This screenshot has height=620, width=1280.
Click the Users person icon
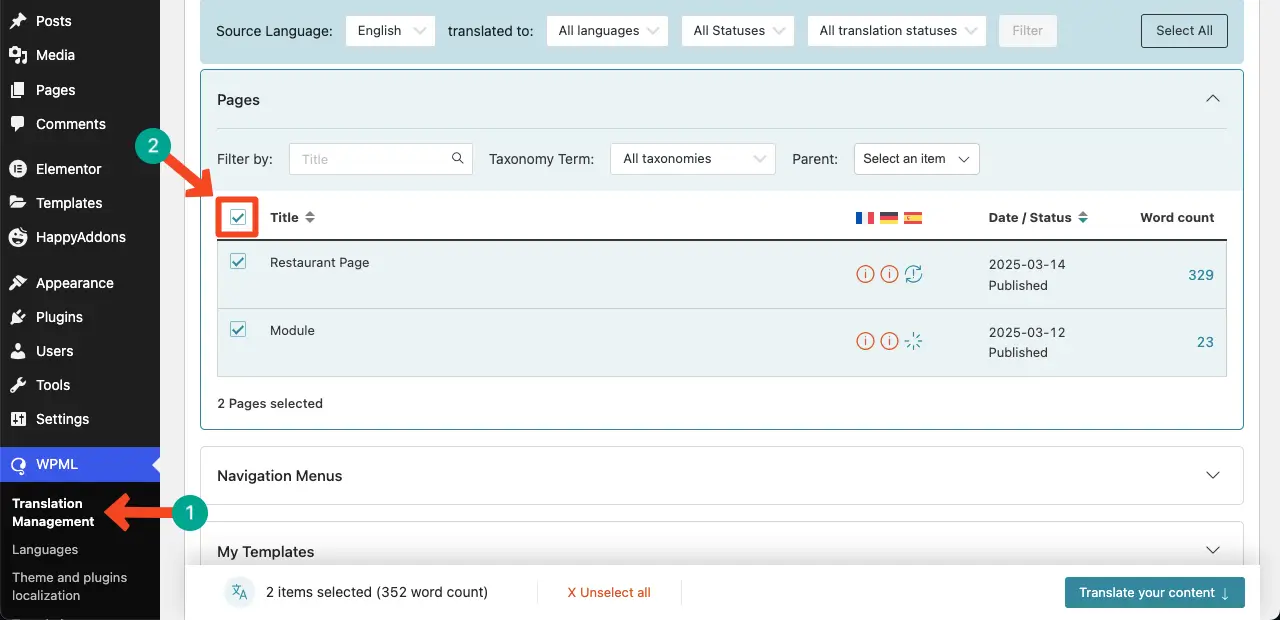pyautogui.click(x=18, y=351)
